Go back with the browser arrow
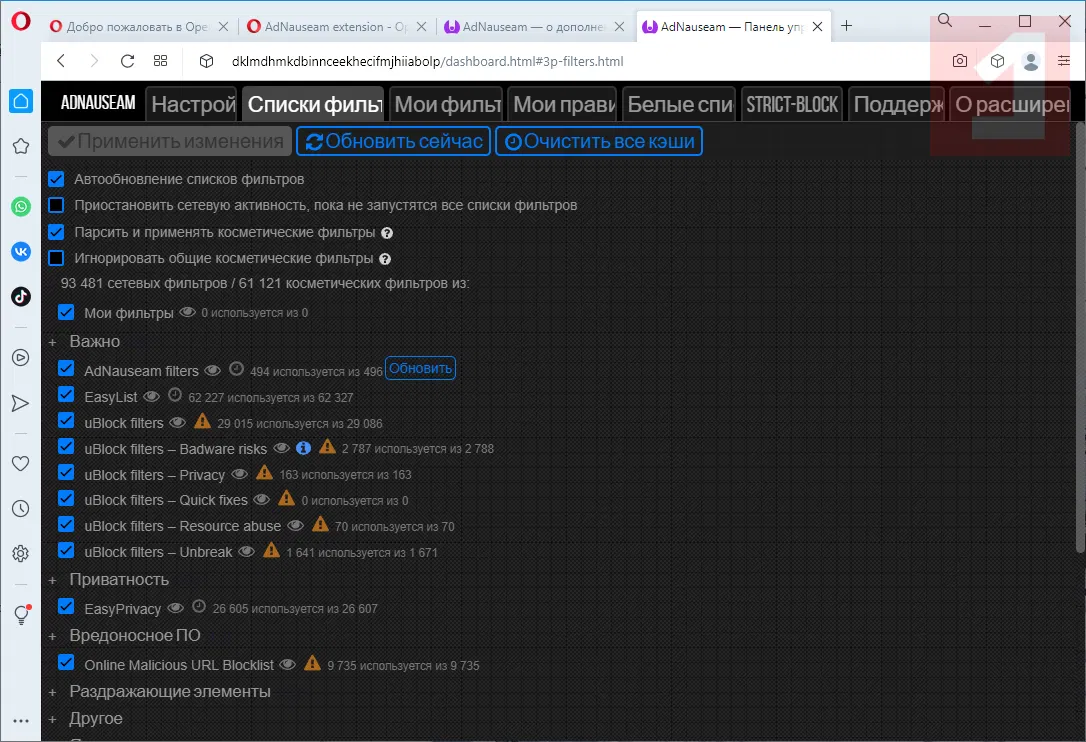 point(61,61)
